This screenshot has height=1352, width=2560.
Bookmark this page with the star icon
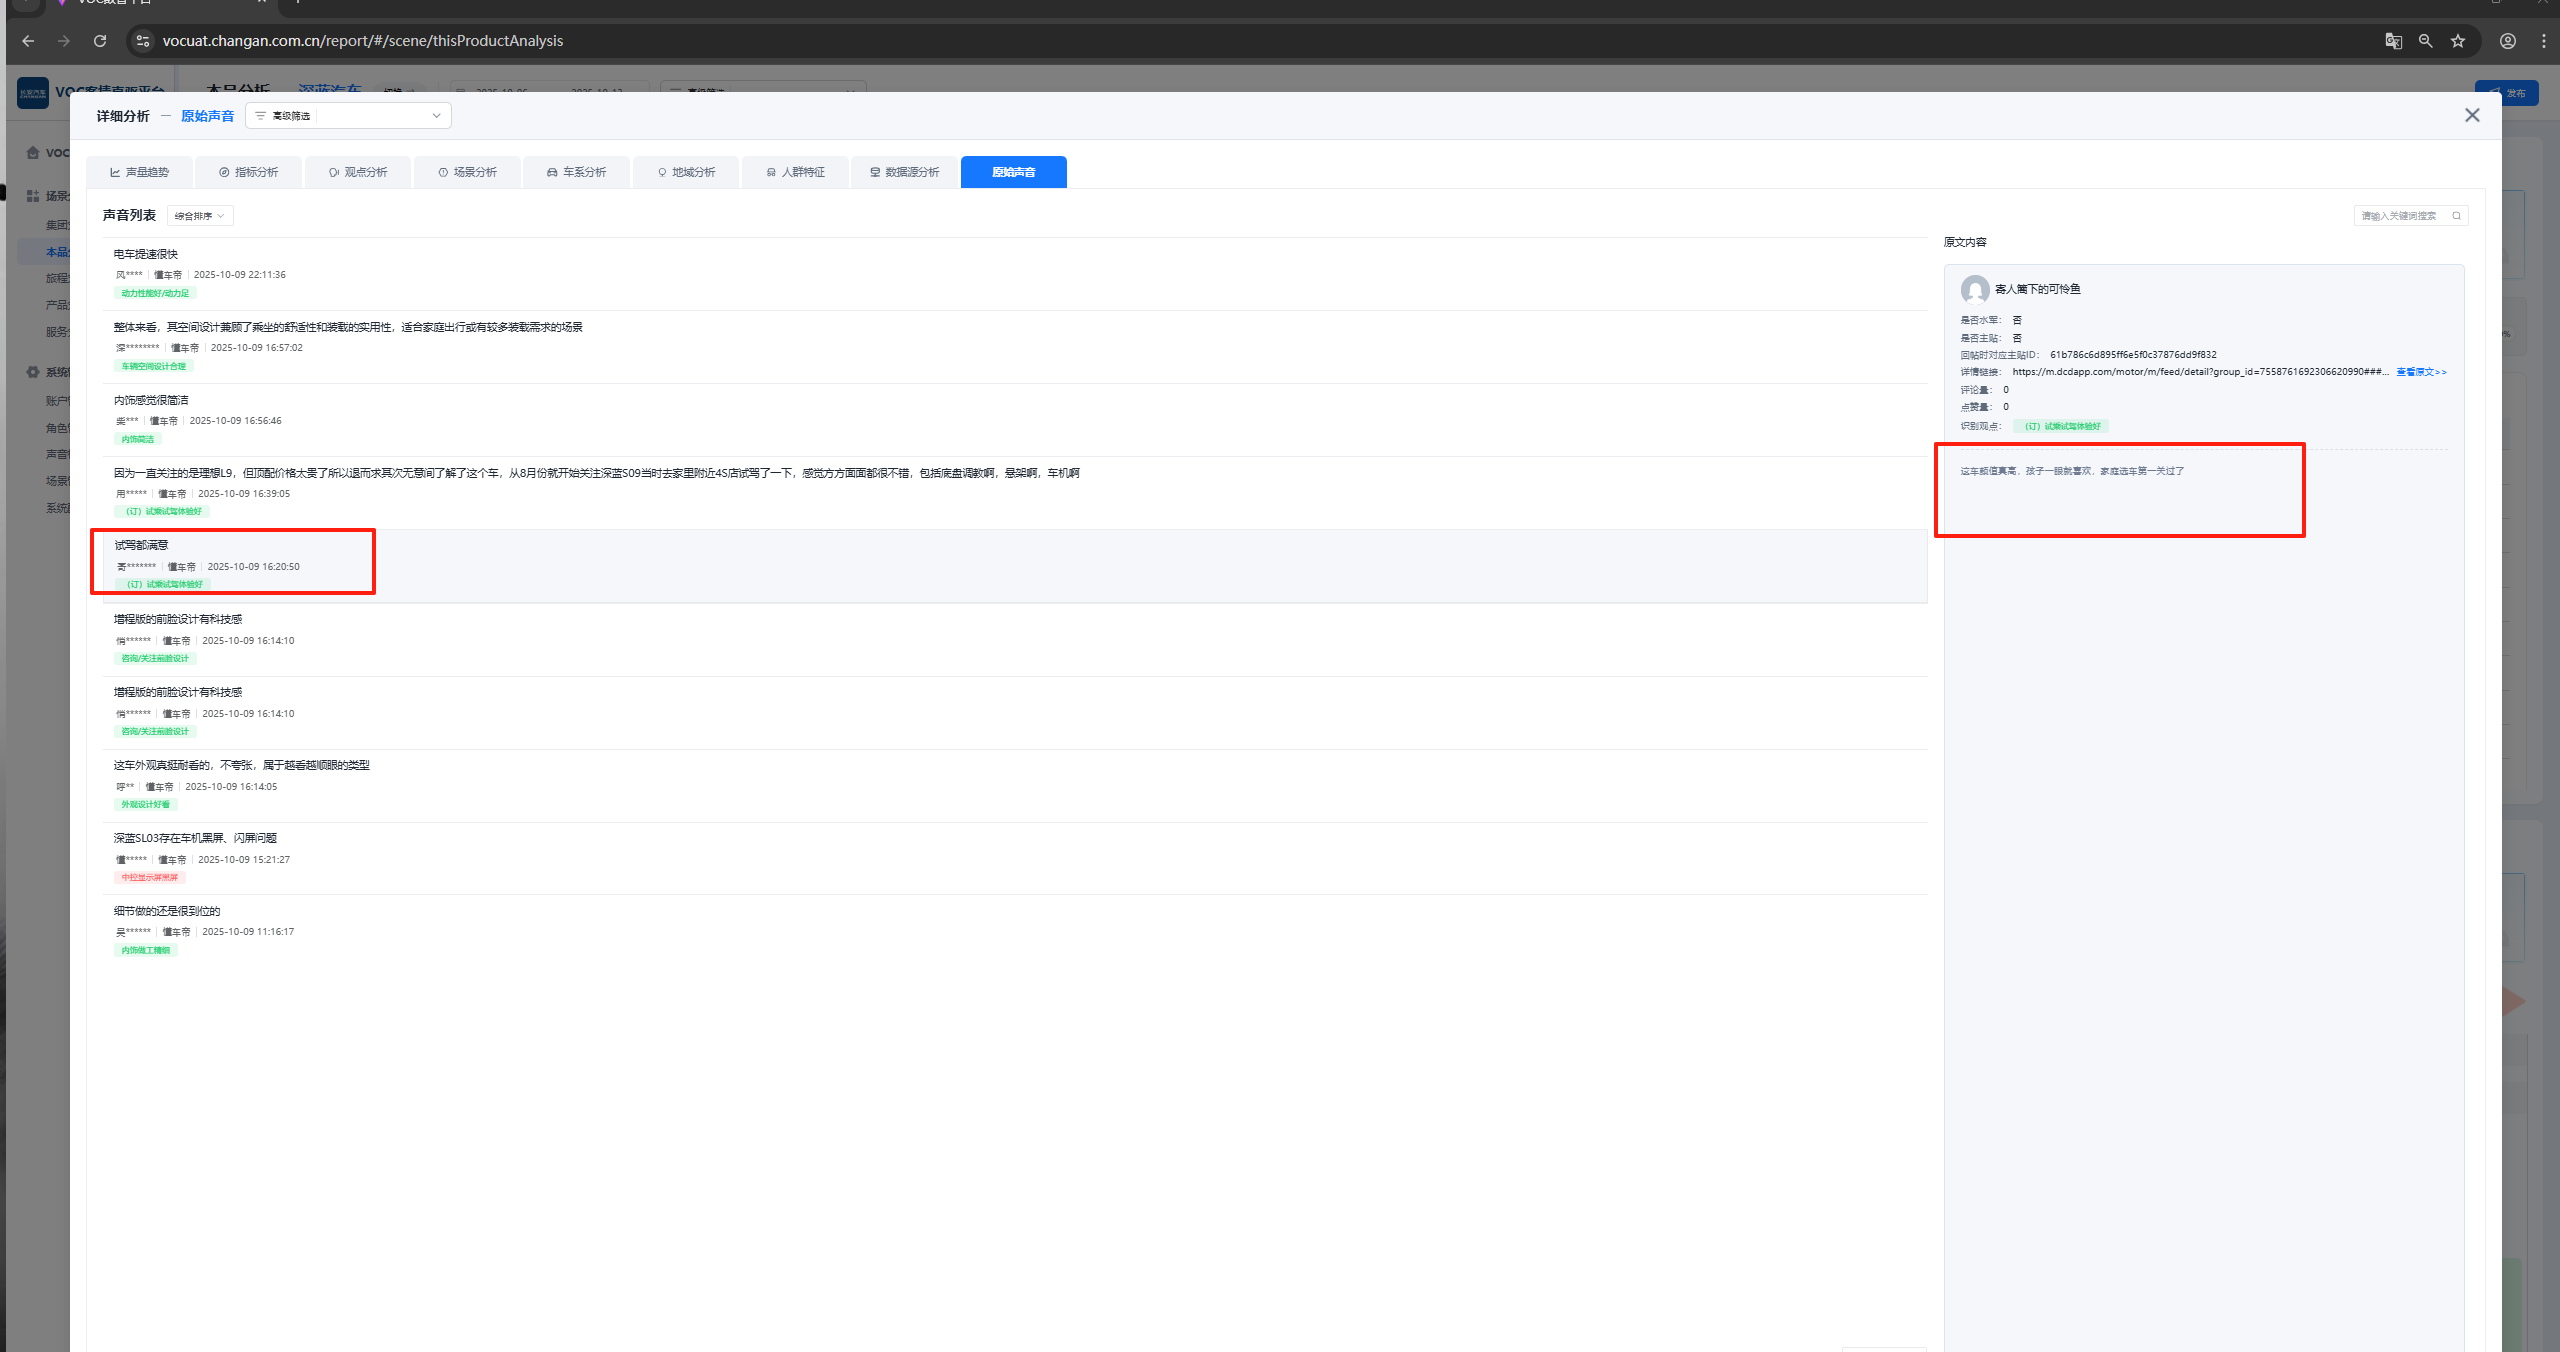click(2458, 41)
